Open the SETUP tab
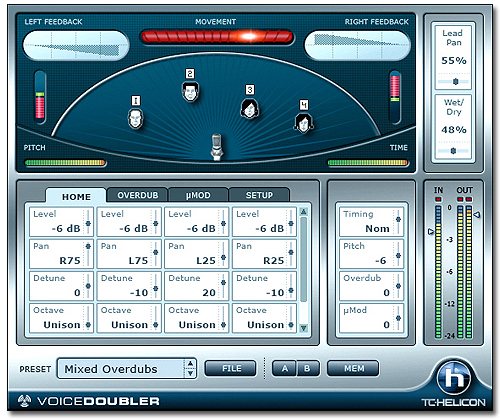 point(259,195)
